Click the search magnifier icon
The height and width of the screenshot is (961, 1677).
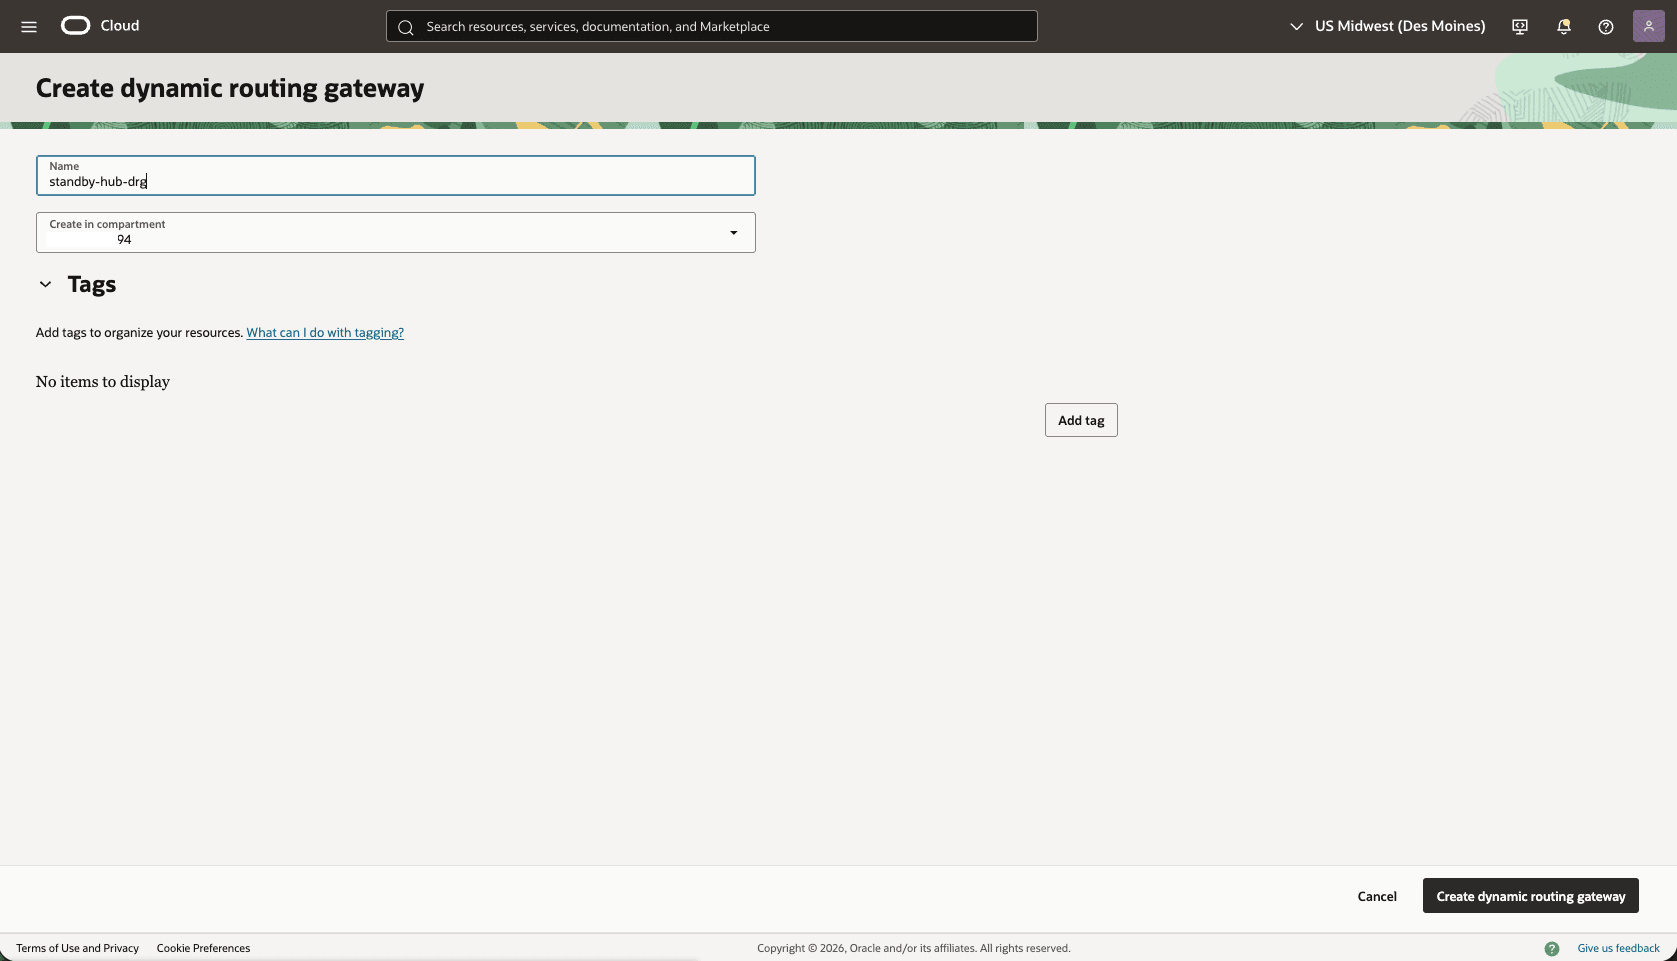tap(406, 27)
